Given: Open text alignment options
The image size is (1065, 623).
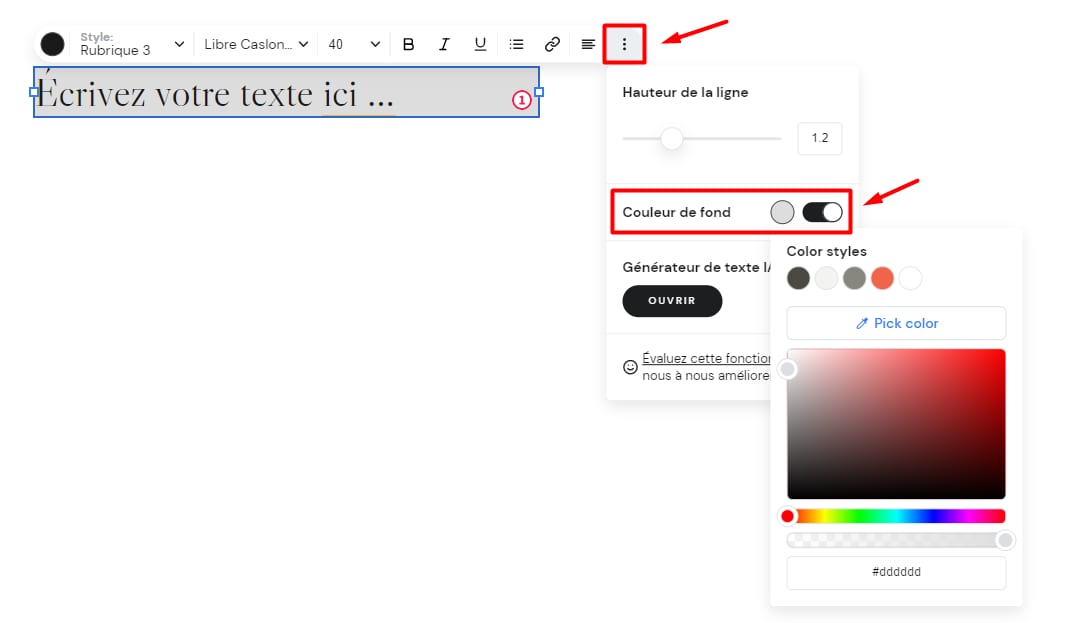Looking at the screenshot, I should tap(588, 44).
